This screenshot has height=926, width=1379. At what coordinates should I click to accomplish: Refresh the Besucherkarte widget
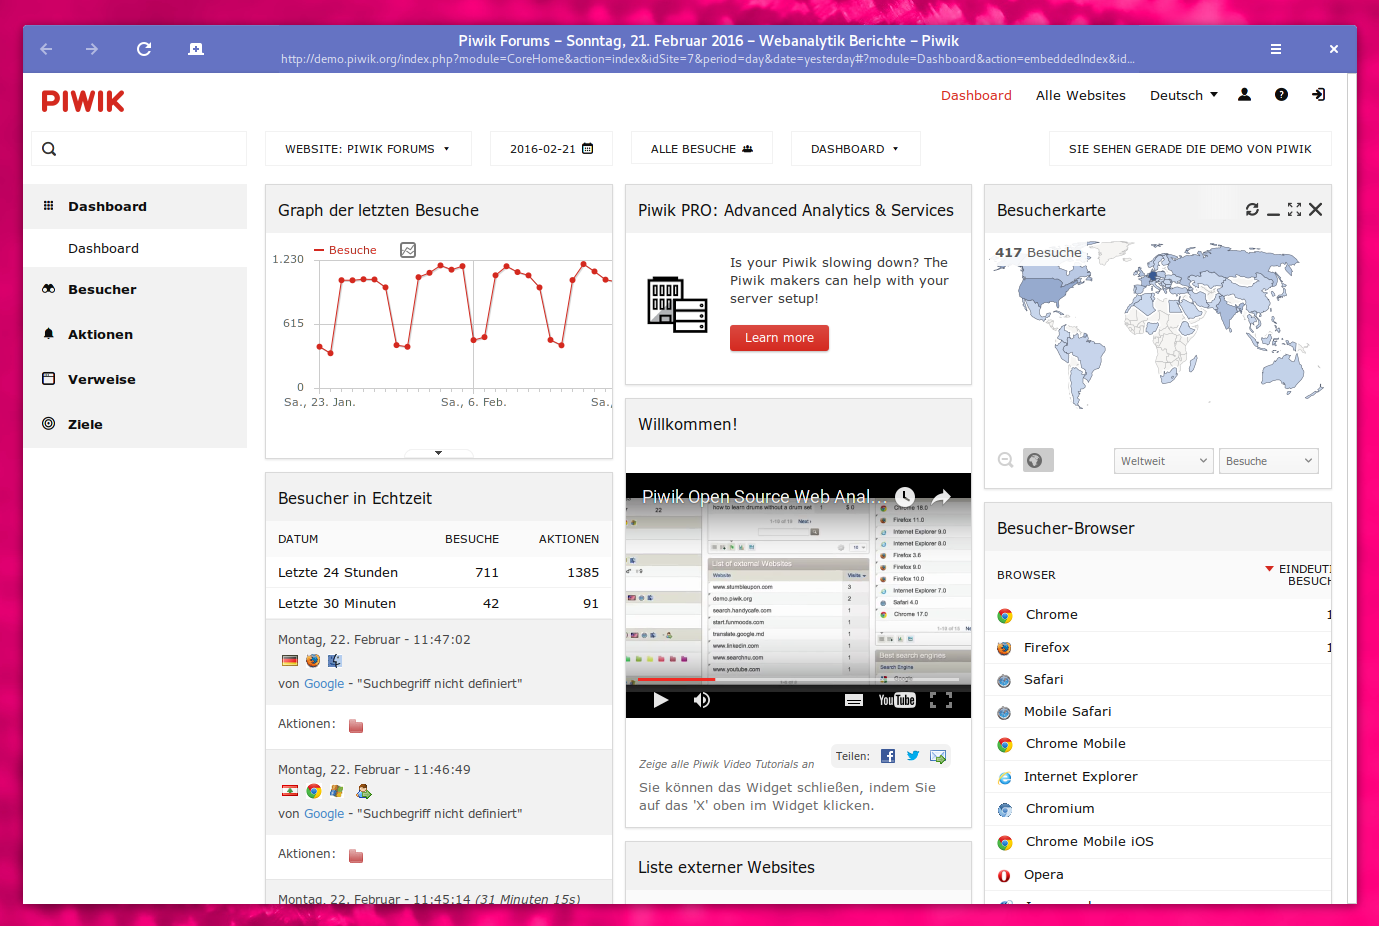point(1252,209)
